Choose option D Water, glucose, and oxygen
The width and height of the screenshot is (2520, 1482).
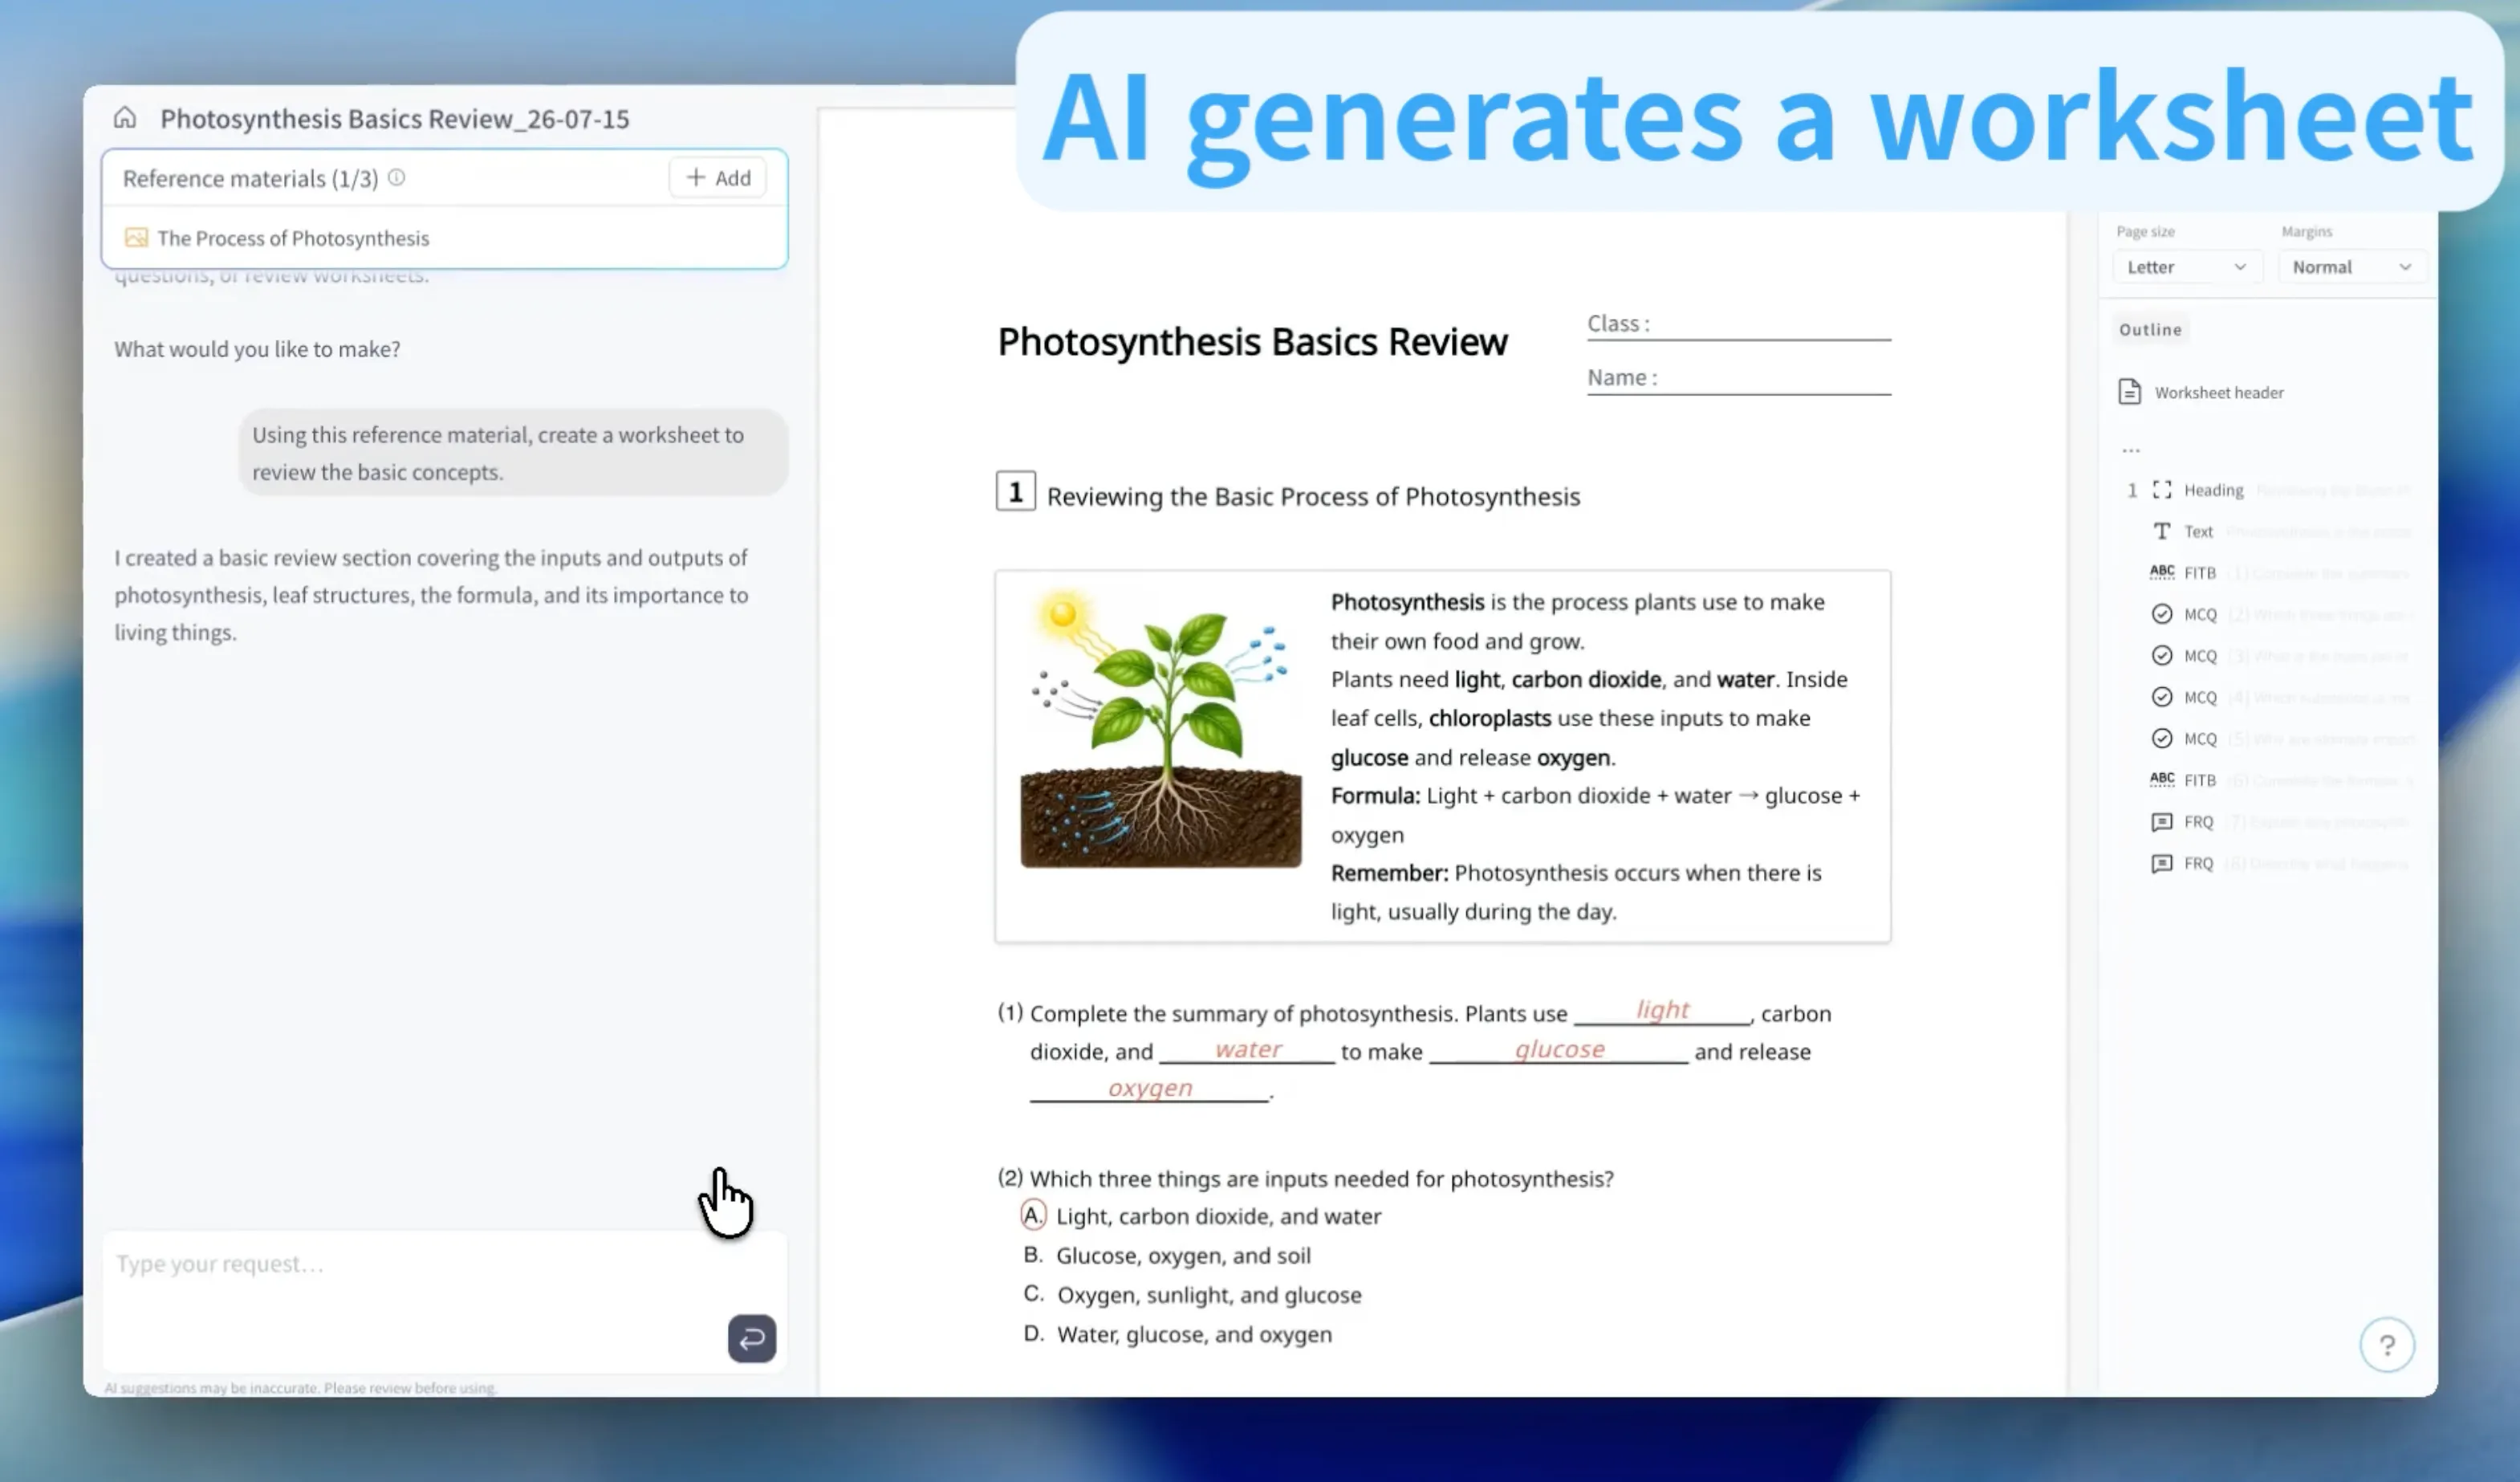pos(1177,1335)
